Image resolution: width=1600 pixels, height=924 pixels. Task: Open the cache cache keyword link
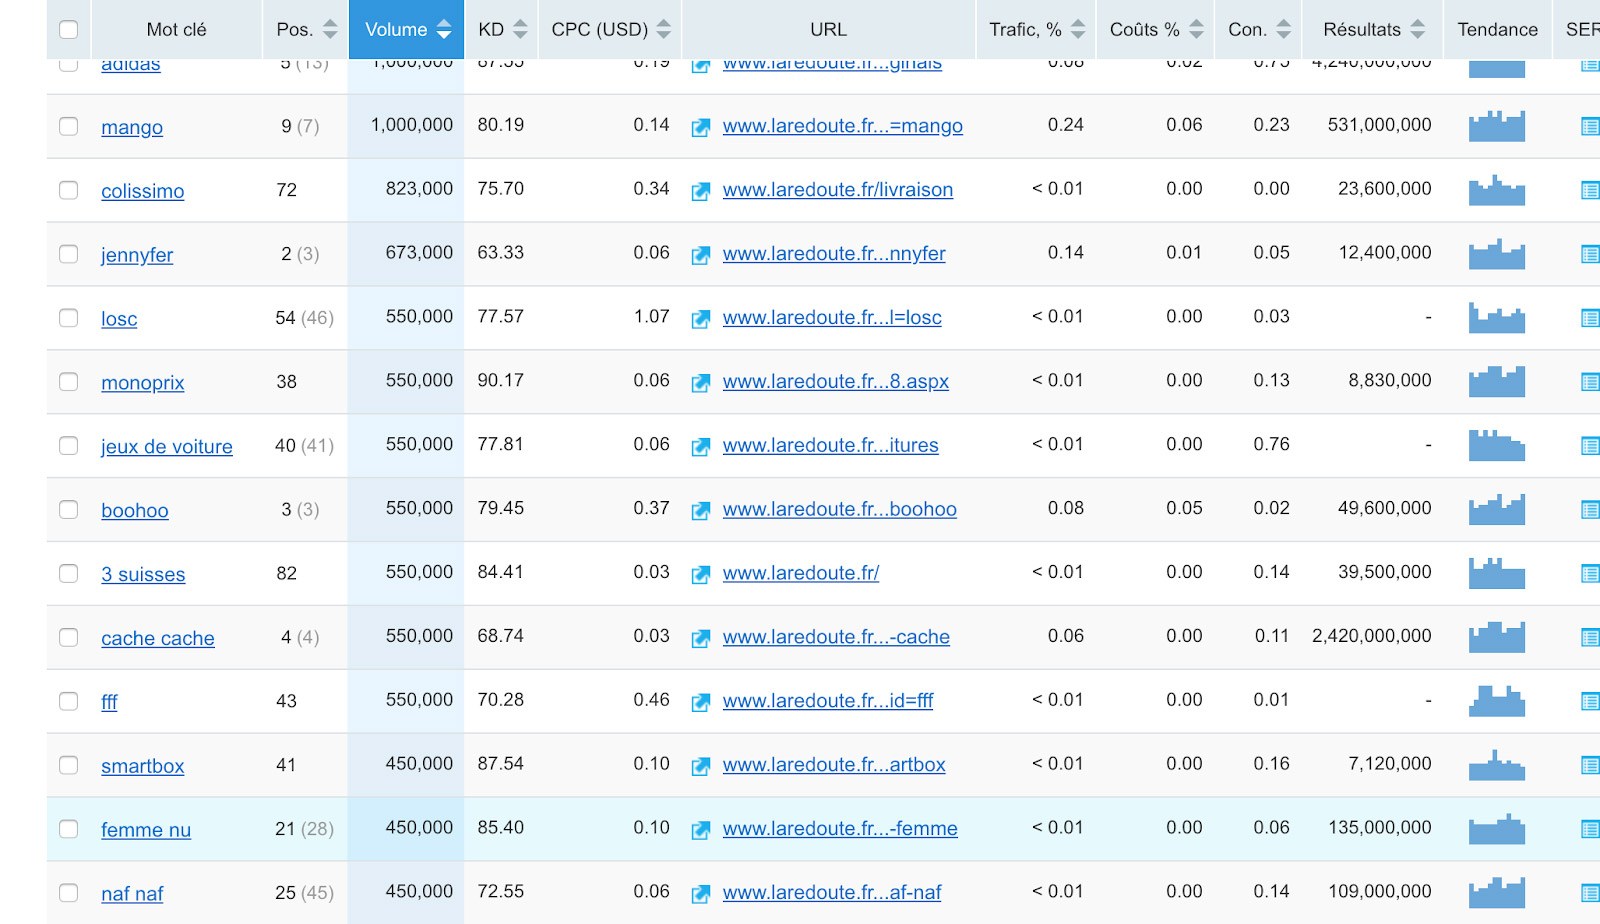(x=158, y=638)
